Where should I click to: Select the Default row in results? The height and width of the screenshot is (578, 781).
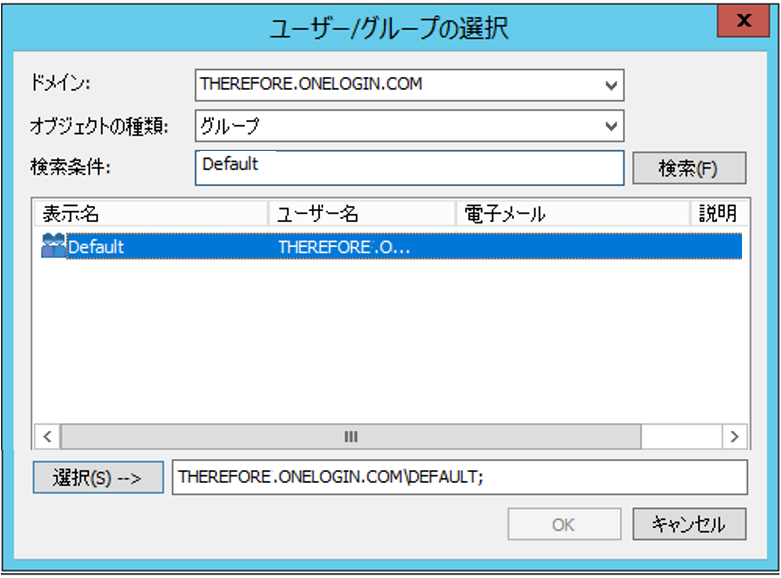[x=391, y=246]
